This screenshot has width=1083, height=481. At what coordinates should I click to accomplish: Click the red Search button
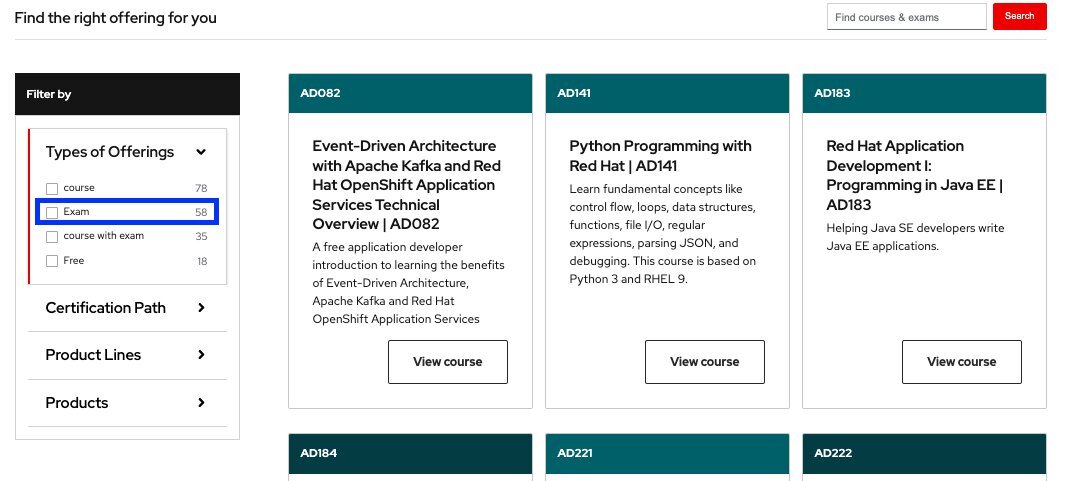tap(1019, 17)
